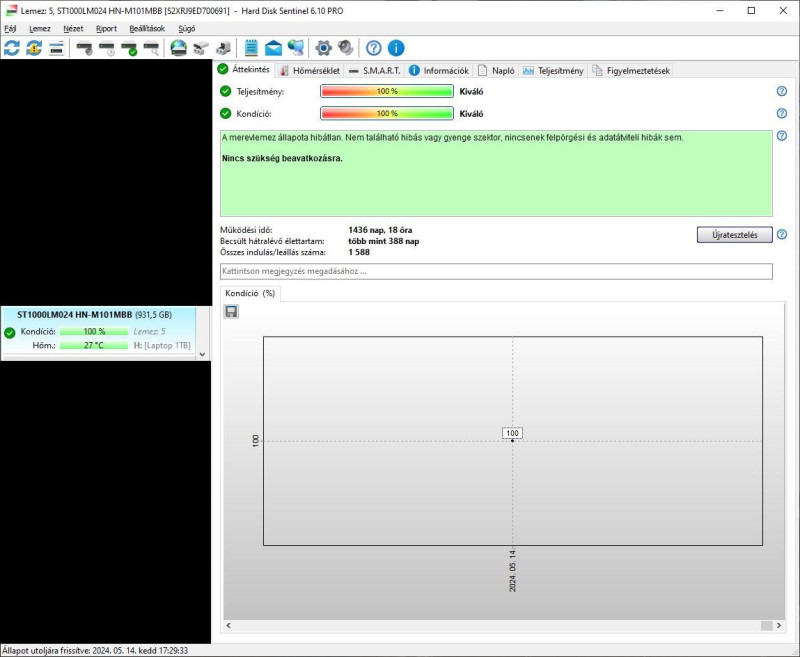800x657 pixels.
Task: Click the '1436 nap, 18 óra' value
Action: (x=380, y=230)
